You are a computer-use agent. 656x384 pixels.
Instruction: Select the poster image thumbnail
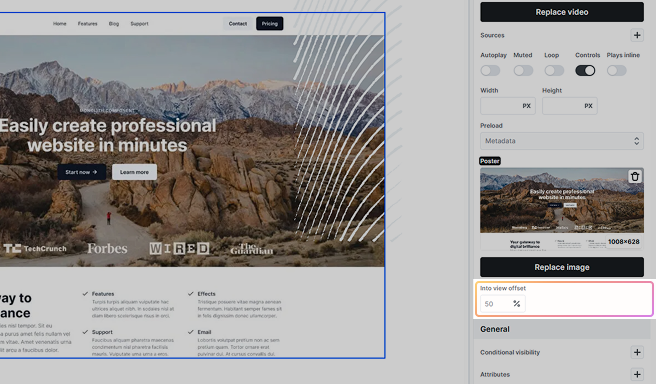[562, 208]
